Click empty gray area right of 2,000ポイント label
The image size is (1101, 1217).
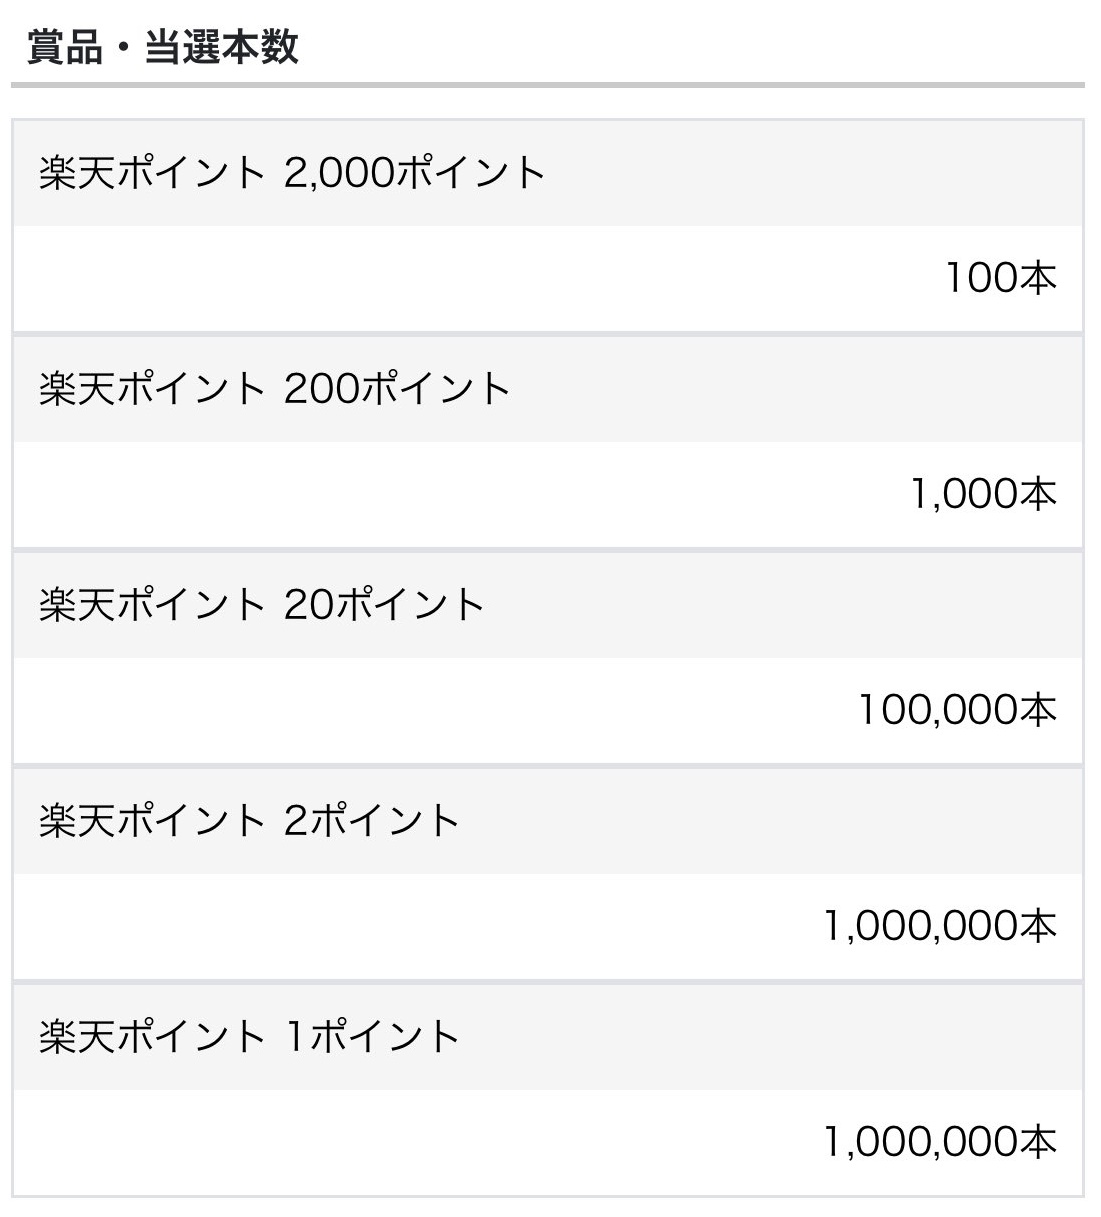[x=800, y=173]
